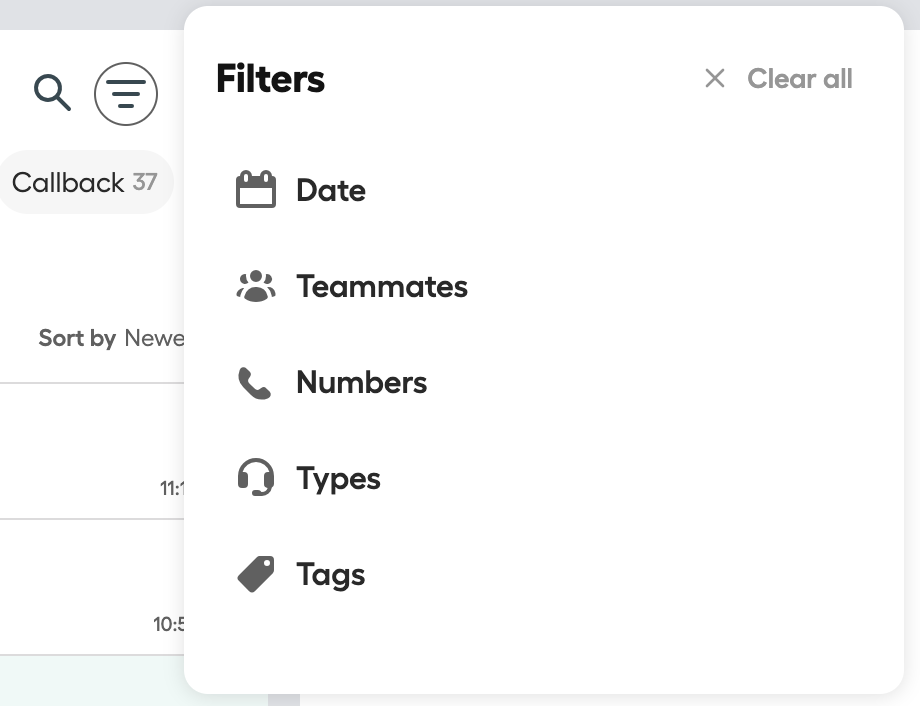Open the search magnifier icon

point(52,93)
